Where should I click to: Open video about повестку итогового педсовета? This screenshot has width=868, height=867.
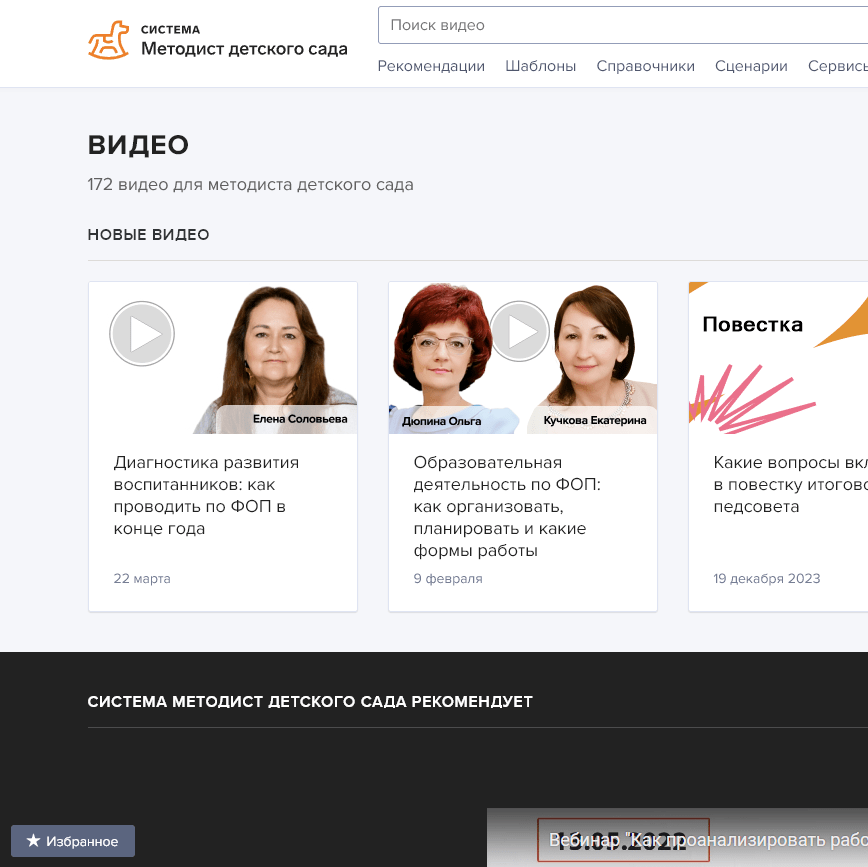(x=790, y=484)
